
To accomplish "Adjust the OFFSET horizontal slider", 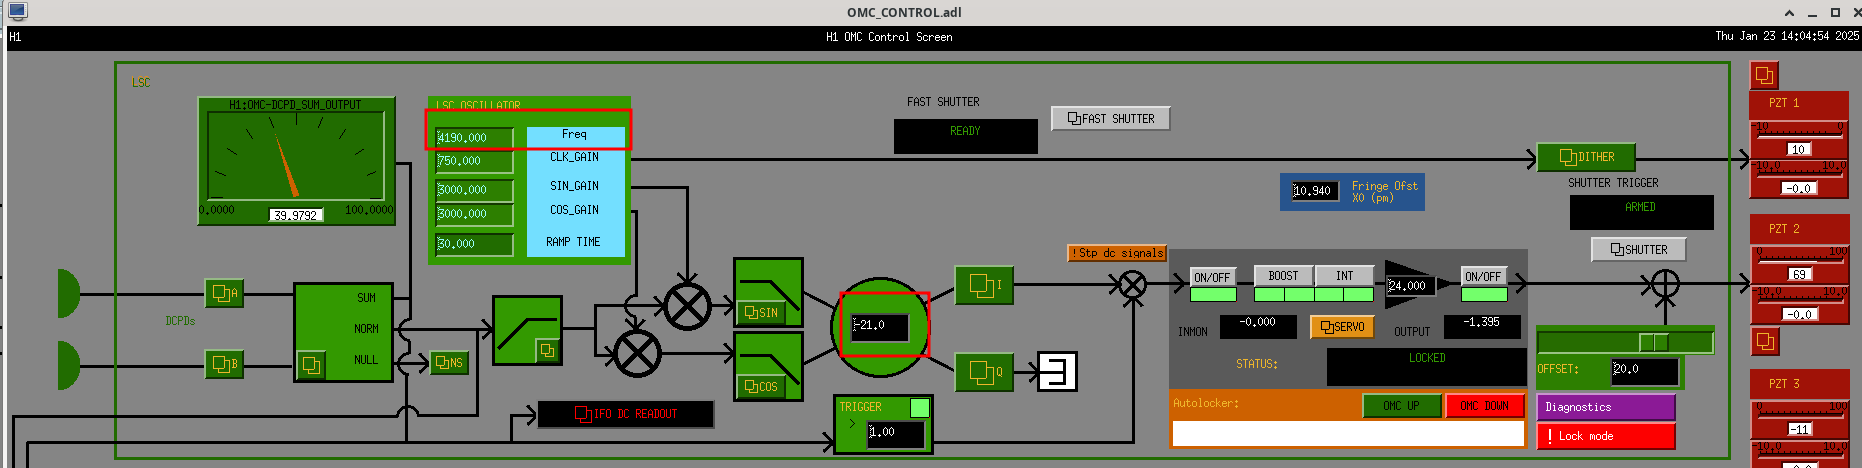I will (x=1625, y=342).
